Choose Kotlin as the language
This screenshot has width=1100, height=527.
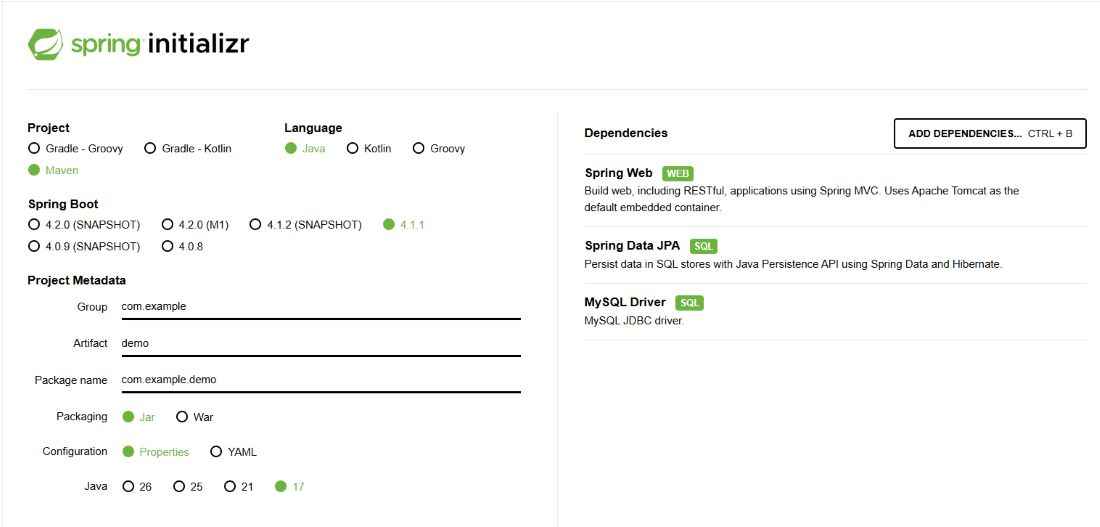coord(370,149)
